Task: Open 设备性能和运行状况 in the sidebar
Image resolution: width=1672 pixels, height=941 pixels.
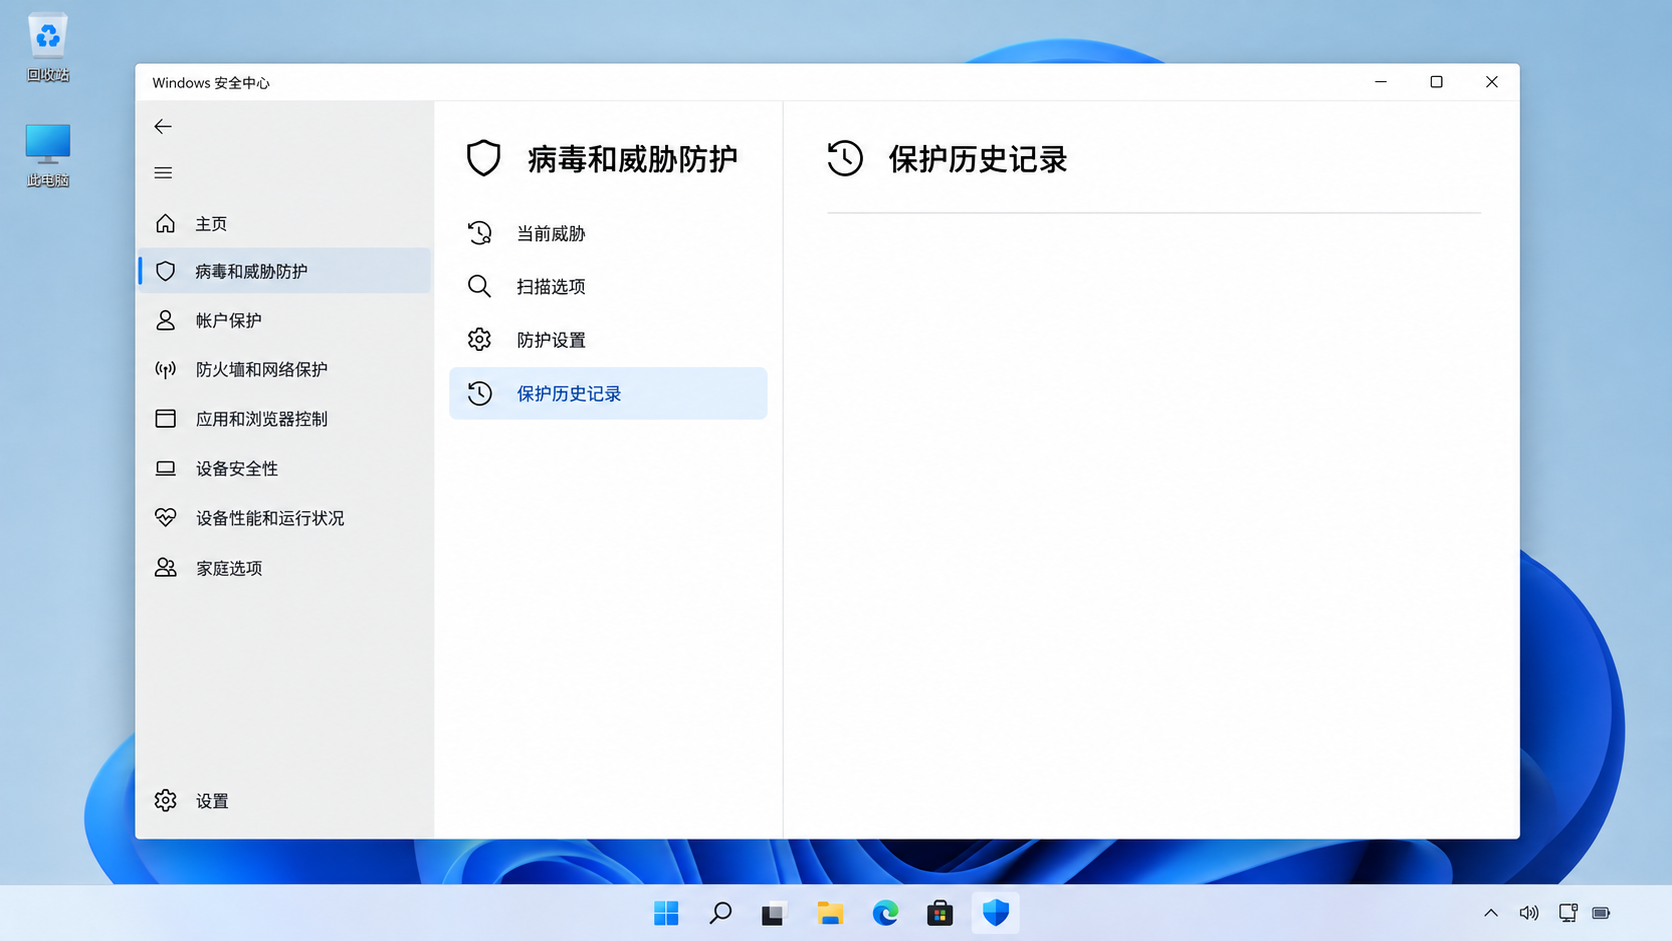Action: pos(285,518)
